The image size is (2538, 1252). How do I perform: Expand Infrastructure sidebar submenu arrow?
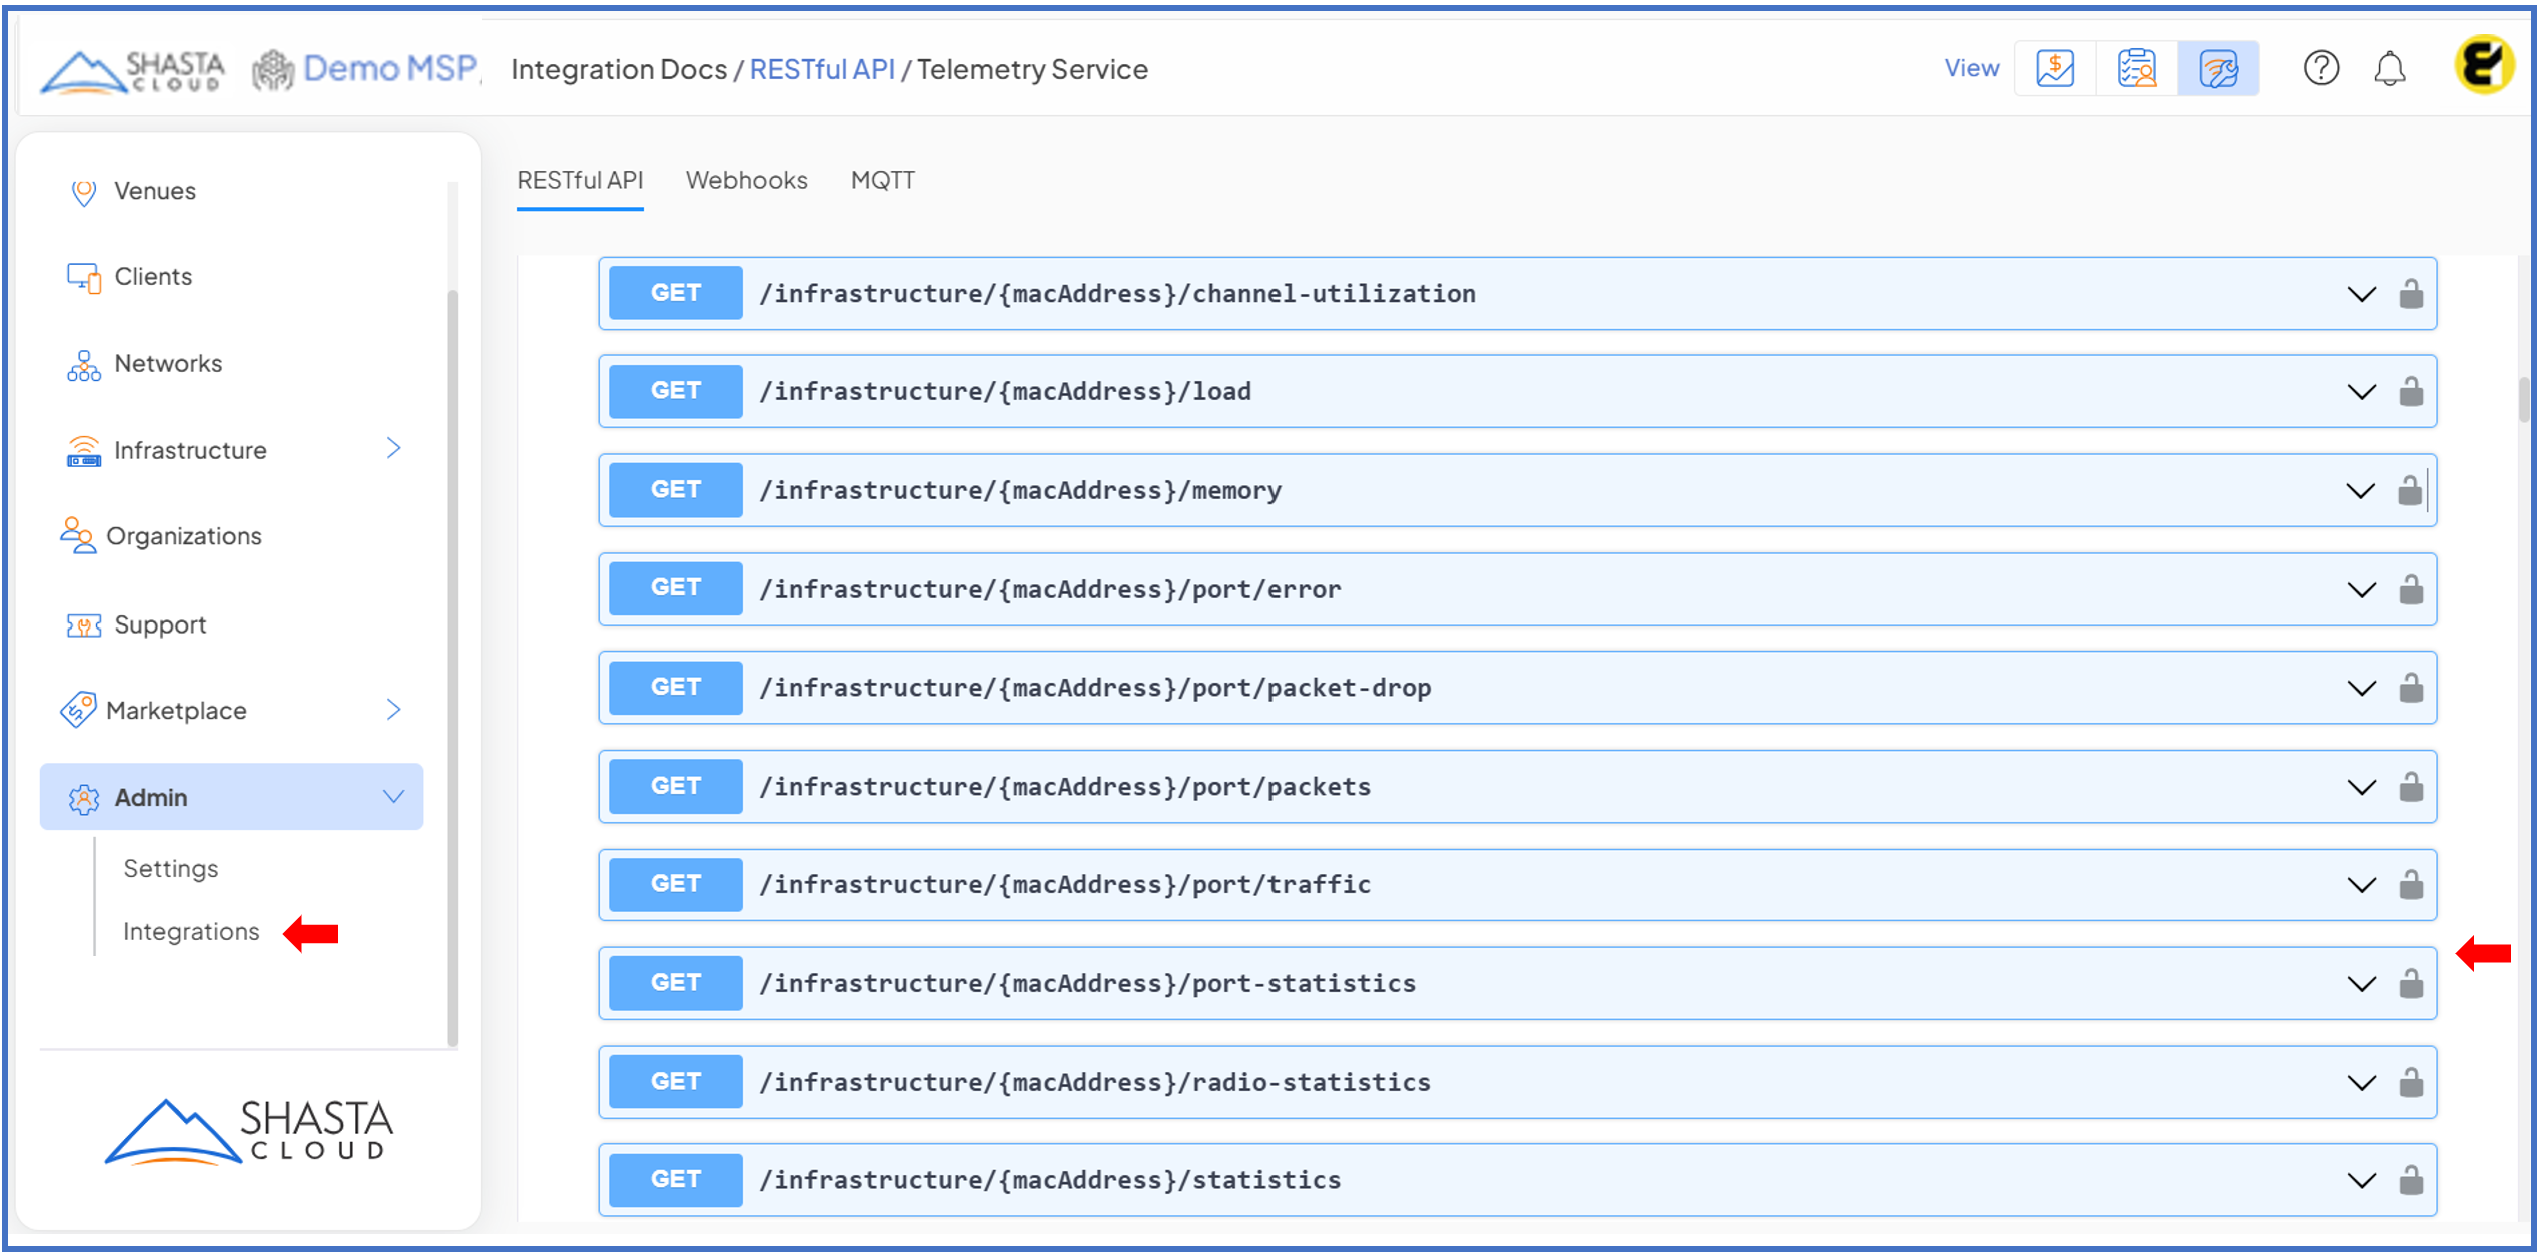393,449
